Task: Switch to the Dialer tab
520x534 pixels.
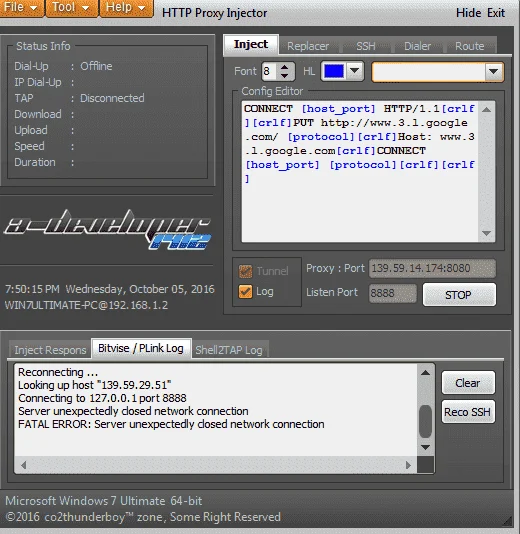Action: pyautogui.click(x=417, y=46)
